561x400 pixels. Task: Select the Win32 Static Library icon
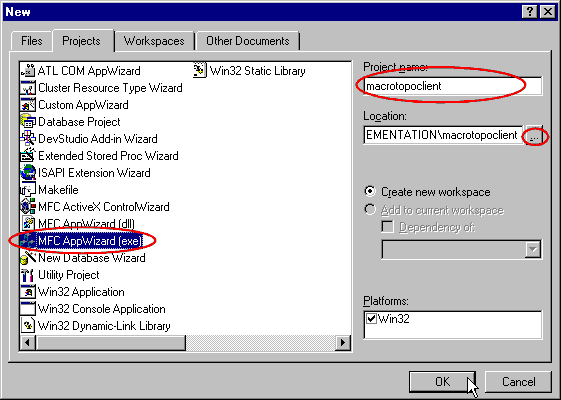[x=200, y=70]
